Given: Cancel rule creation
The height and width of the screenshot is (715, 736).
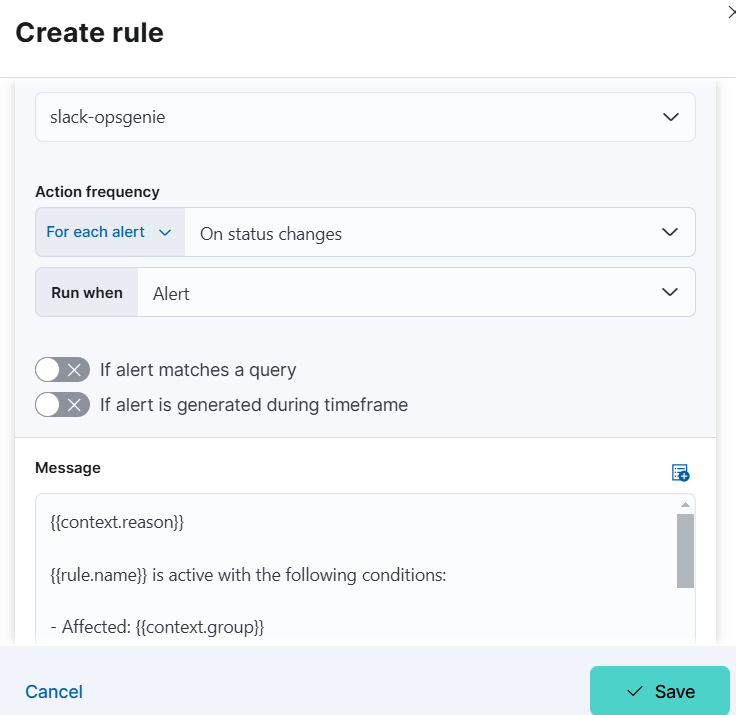Looking at the screenshot, I should [x=54, y=692].
